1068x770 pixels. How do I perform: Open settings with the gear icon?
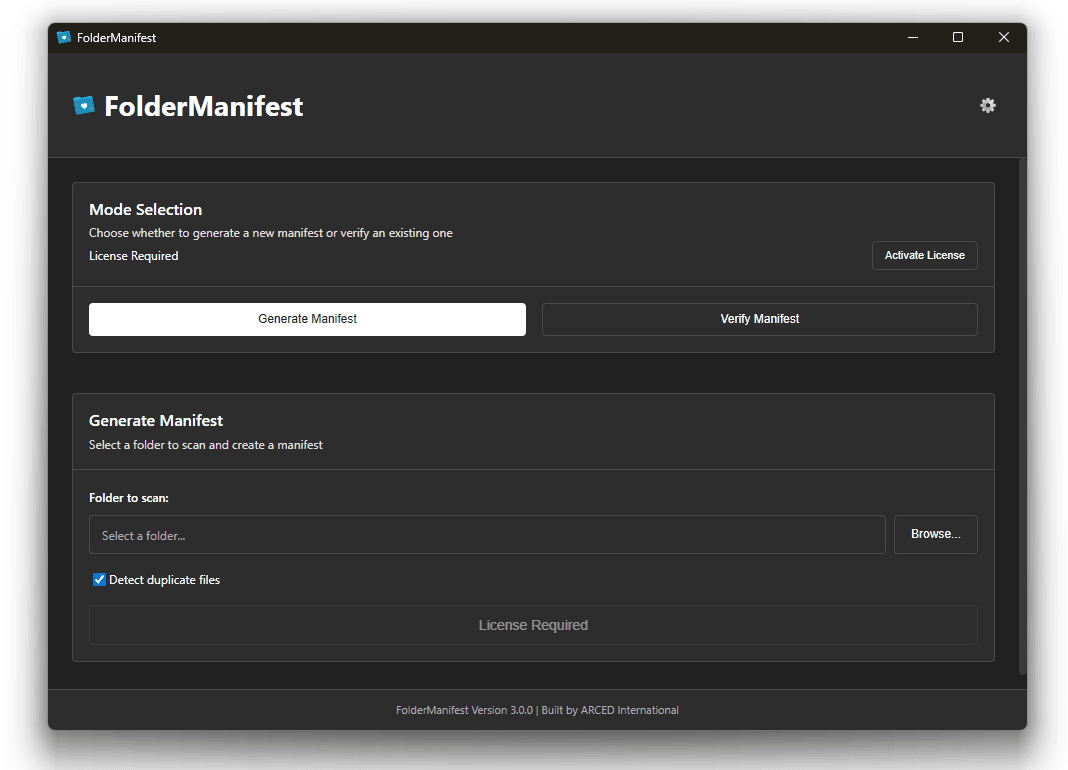987,105
